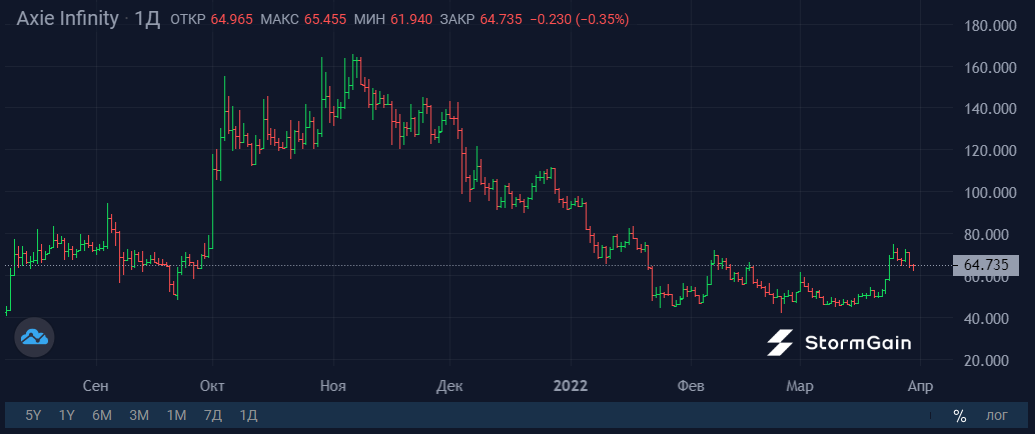Screen dimensions: 1035x434
Task: Toggle percent scale mode
Action: pyautogui.click(x=960, y=416)
